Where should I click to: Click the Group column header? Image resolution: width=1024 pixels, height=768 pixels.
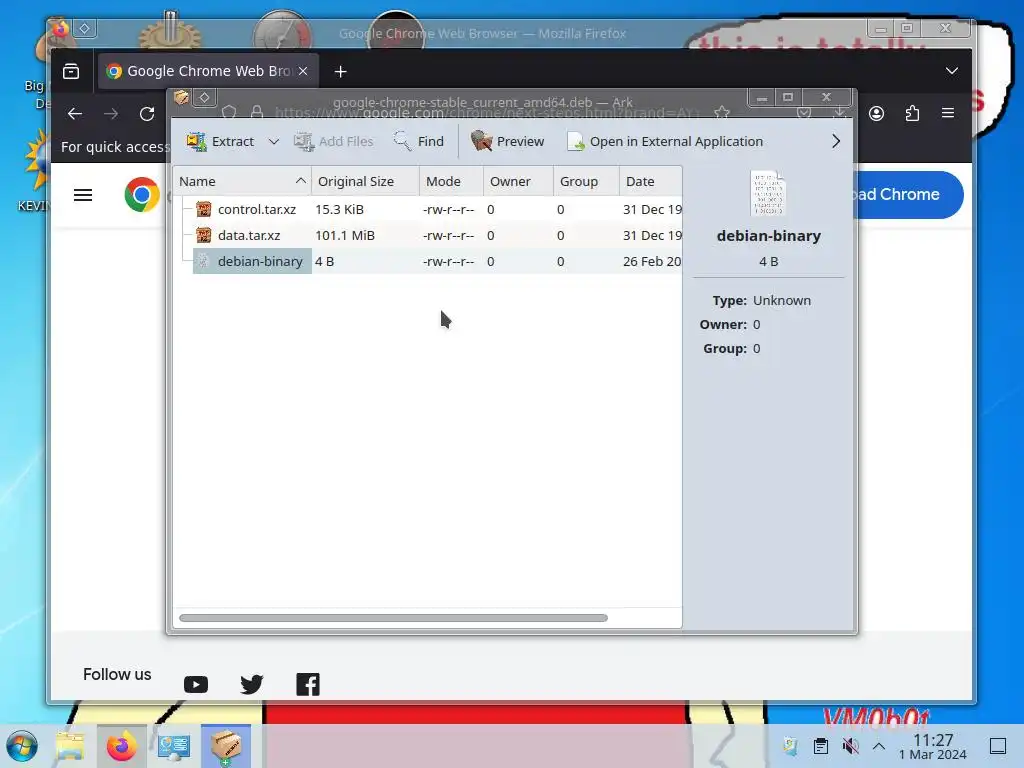coord(586,182)
